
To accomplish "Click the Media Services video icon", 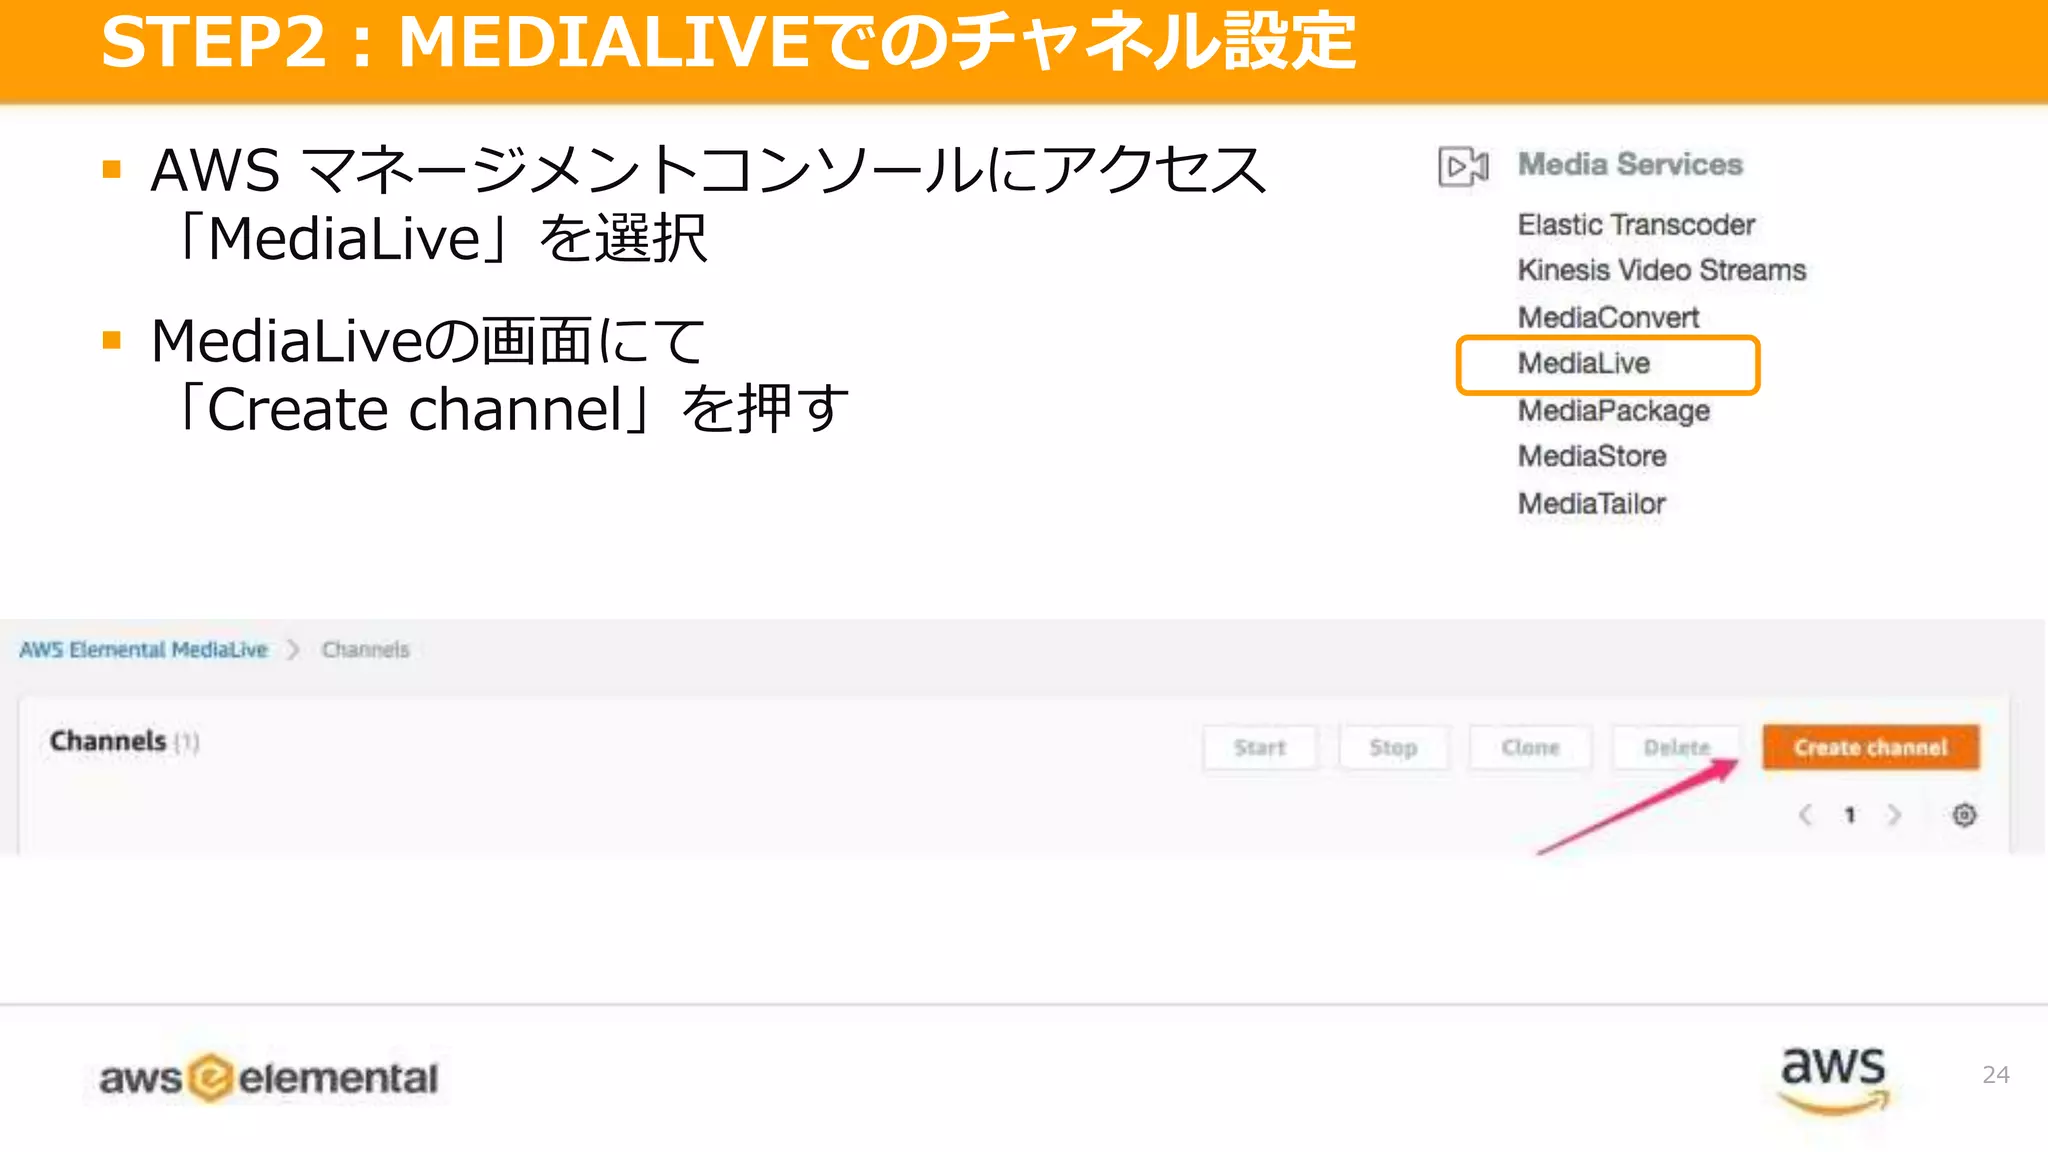I will 1463,166.
